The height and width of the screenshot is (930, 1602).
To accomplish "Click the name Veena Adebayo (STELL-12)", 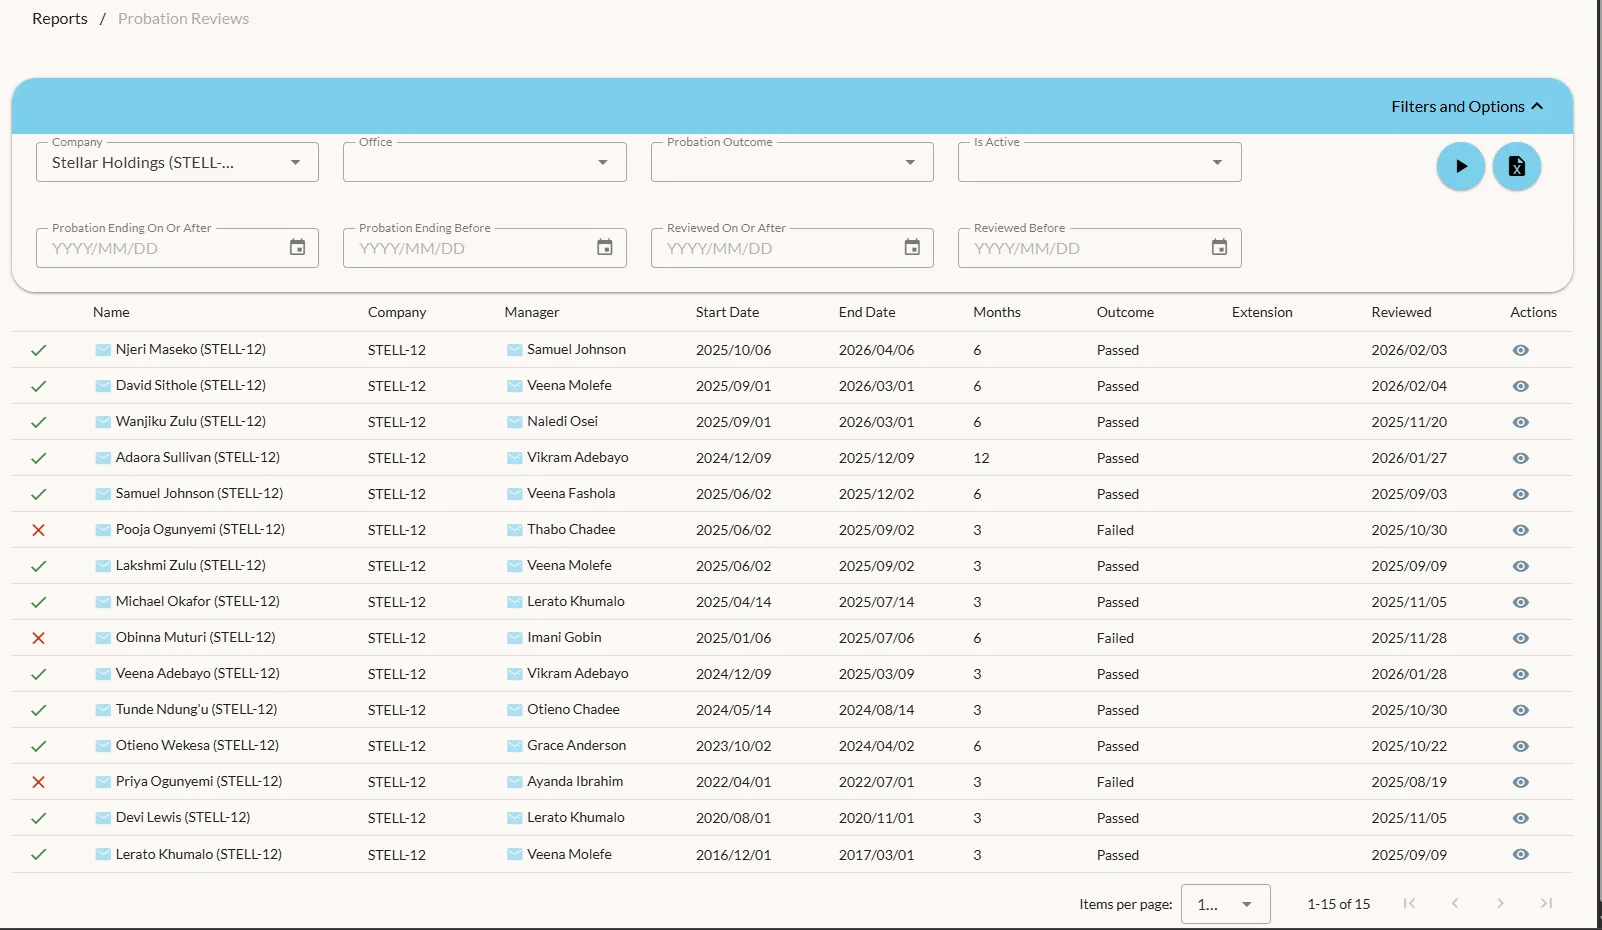I will pos(198,673).
